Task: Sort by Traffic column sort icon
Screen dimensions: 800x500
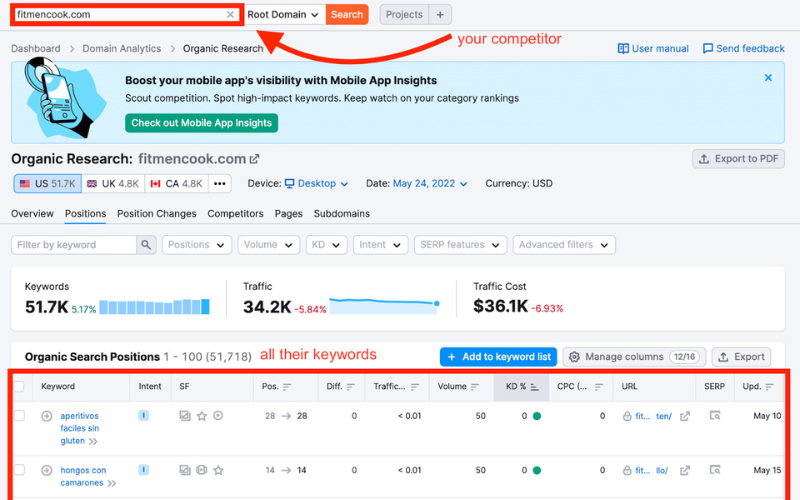Action: click(x=414, y=387)
